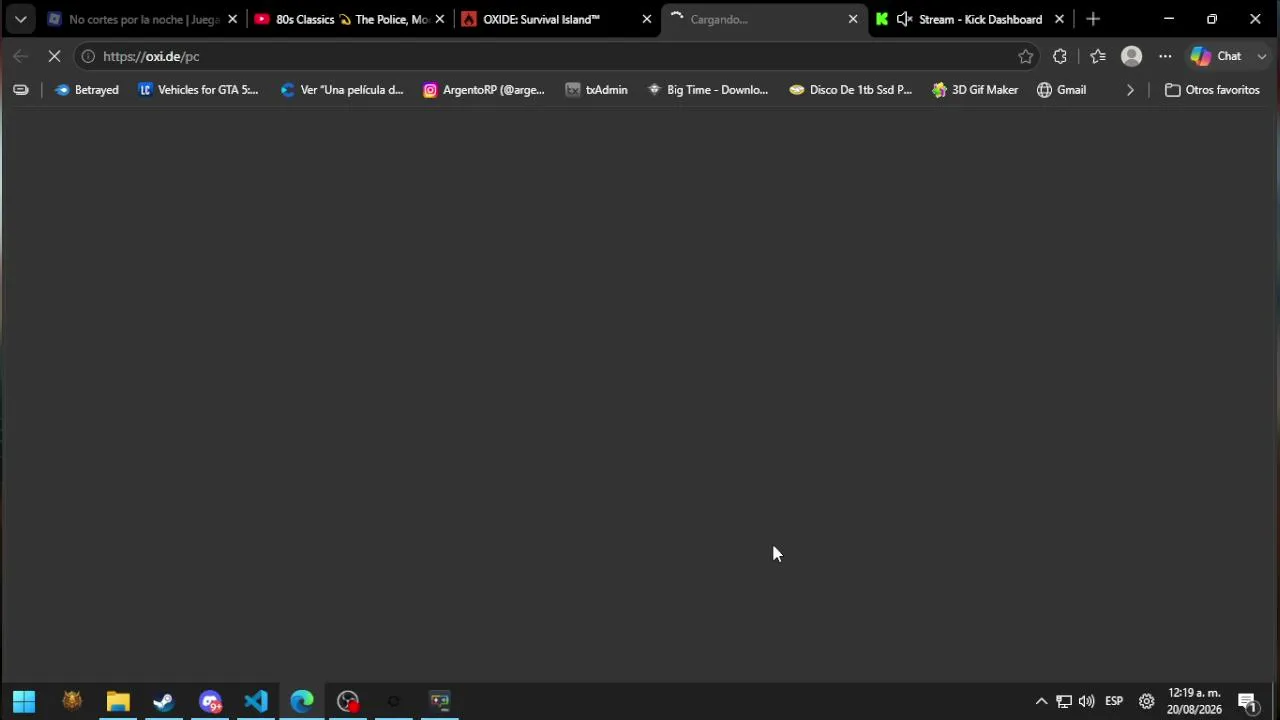View site information icon in address bar
Image resolution: width=1280 pixels, height=720 pixels.
(88, 56)
